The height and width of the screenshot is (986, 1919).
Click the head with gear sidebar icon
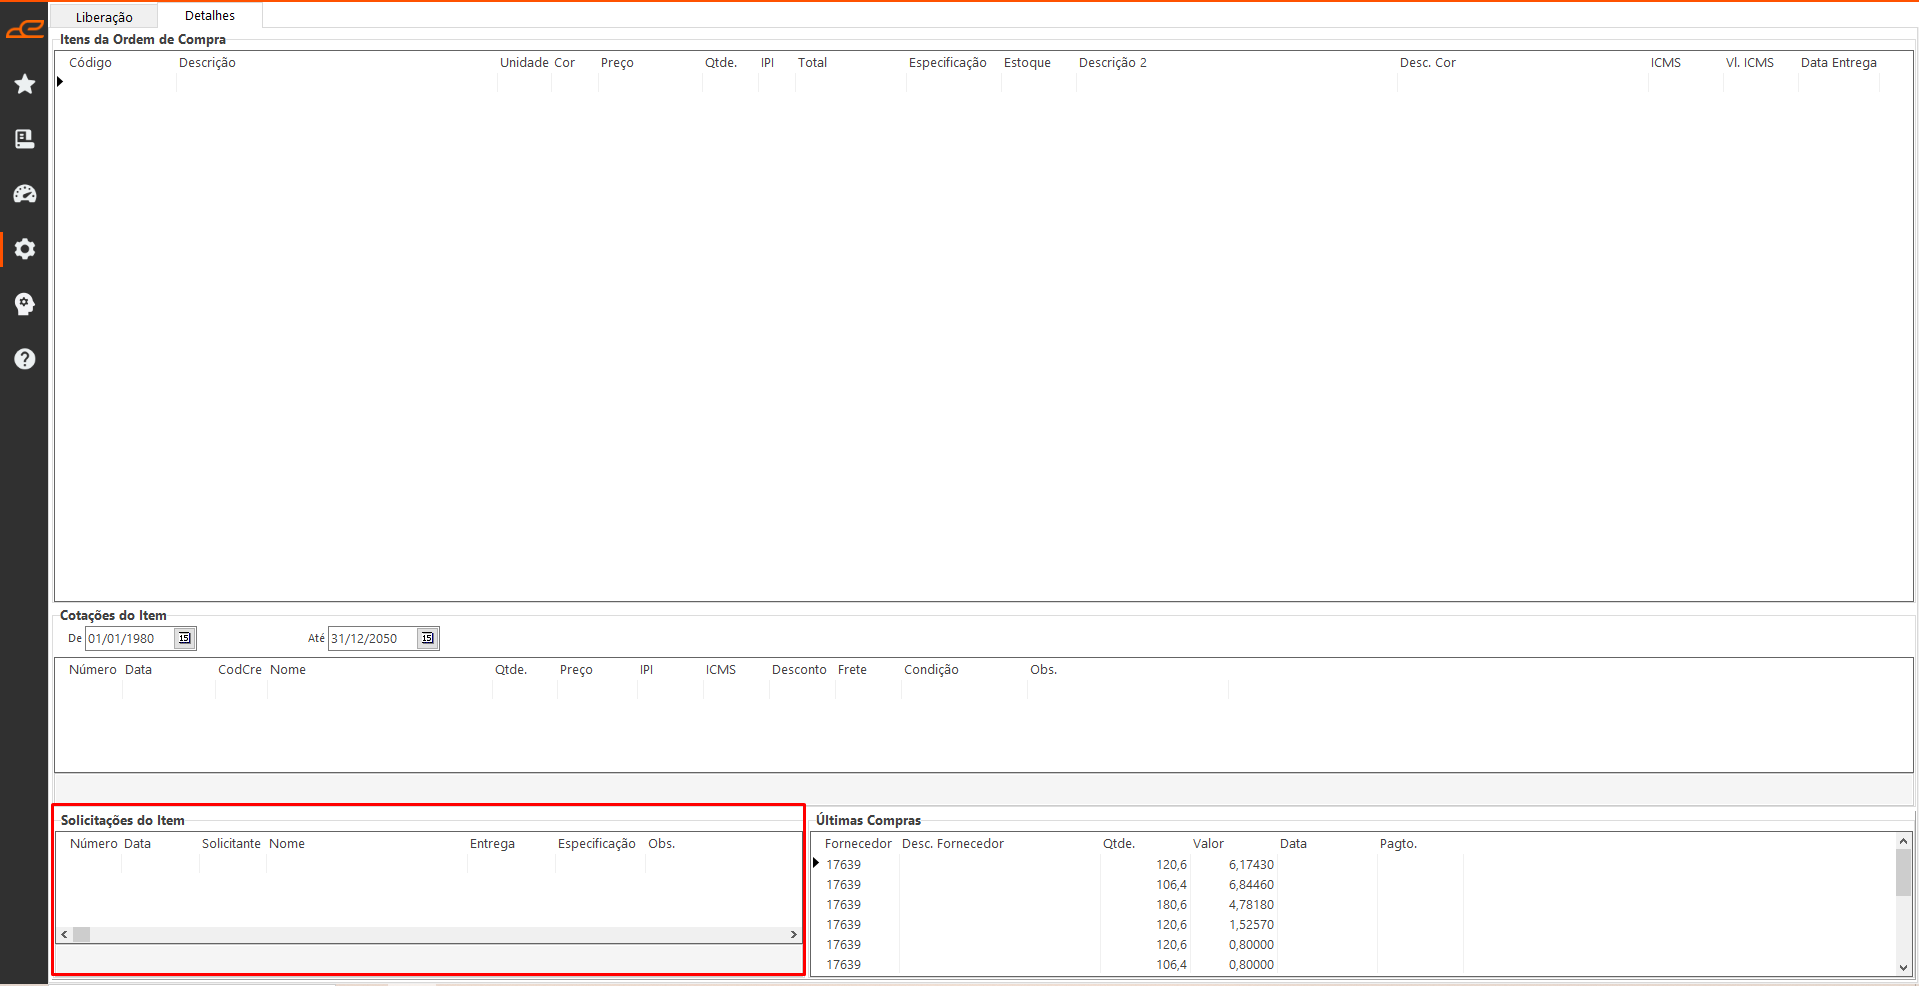(25, 304)
